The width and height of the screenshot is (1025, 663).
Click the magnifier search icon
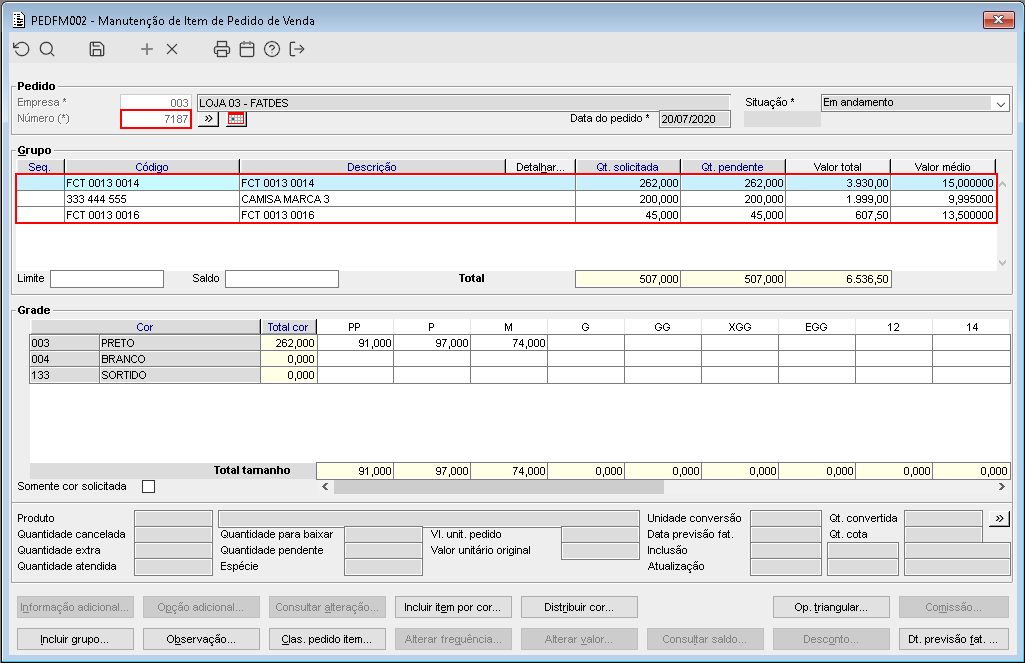click(47, 49)
